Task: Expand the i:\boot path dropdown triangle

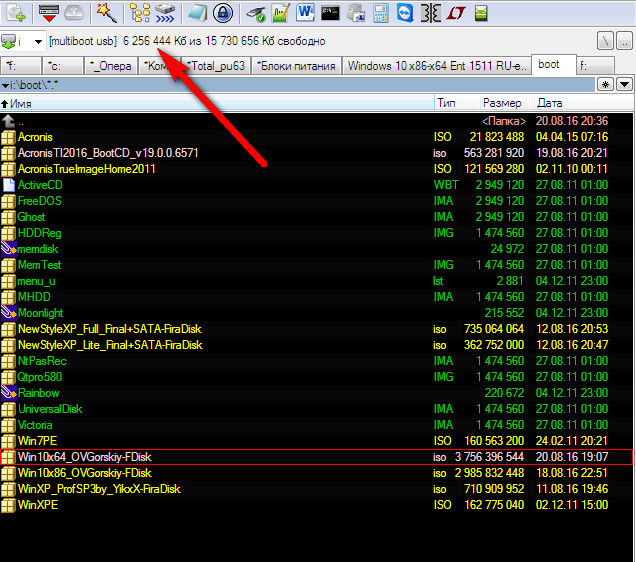Action: (x=5, y=86)
